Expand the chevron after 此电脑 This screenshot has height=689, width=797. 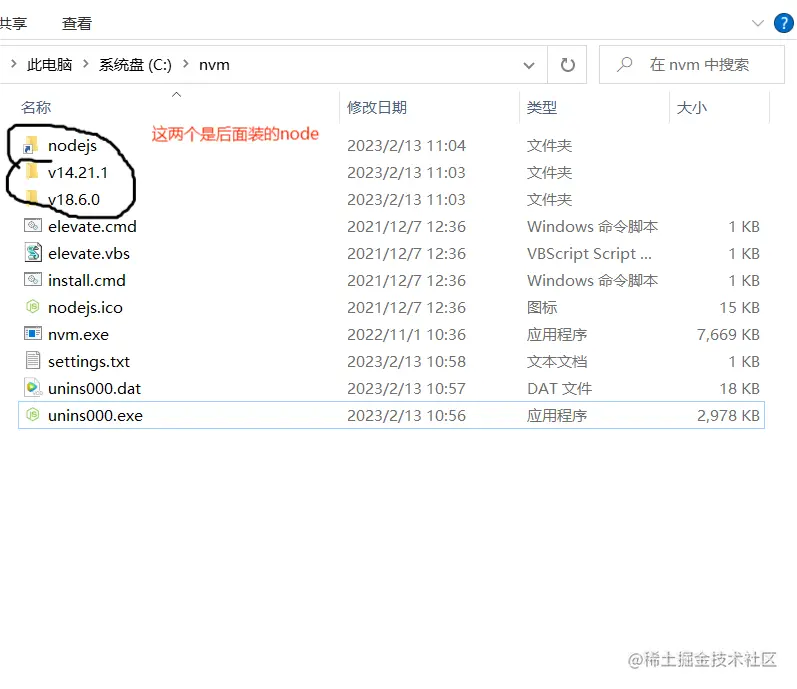86,64
